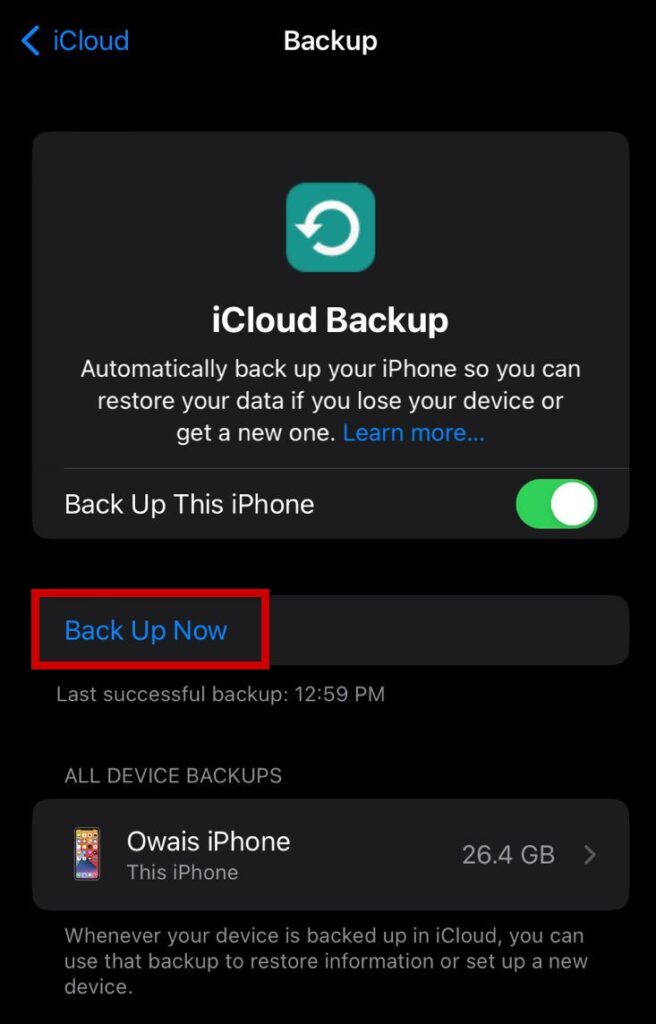Screen dimensions: 656x1024
Task: Tap the Owais iPhone device thumbnail
Action: 87,854
